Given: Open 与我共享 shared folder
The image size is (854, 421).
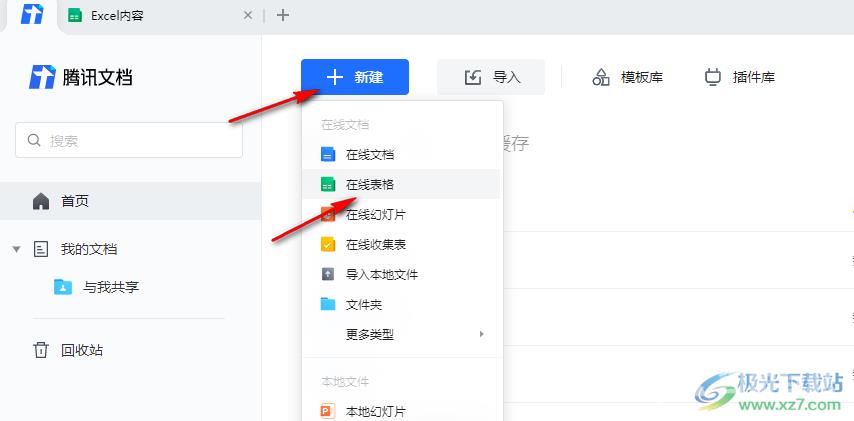Looking at the screenshot, I should 111,287.
